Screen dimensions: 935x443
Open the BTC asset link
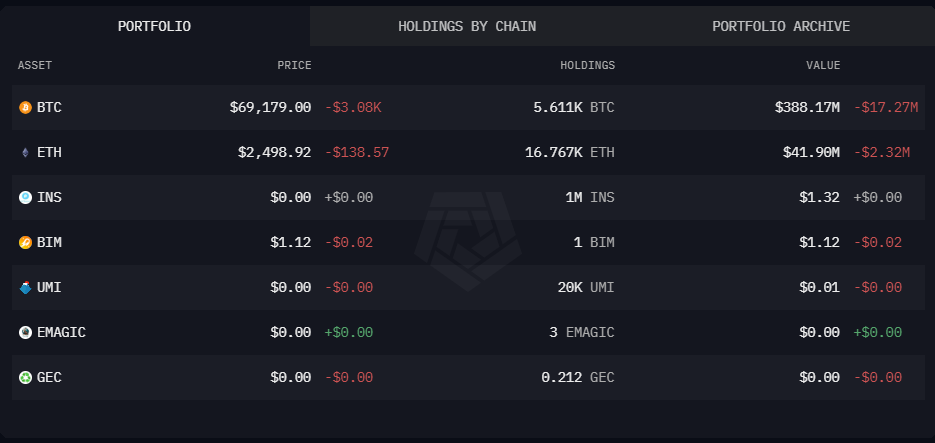49,107
